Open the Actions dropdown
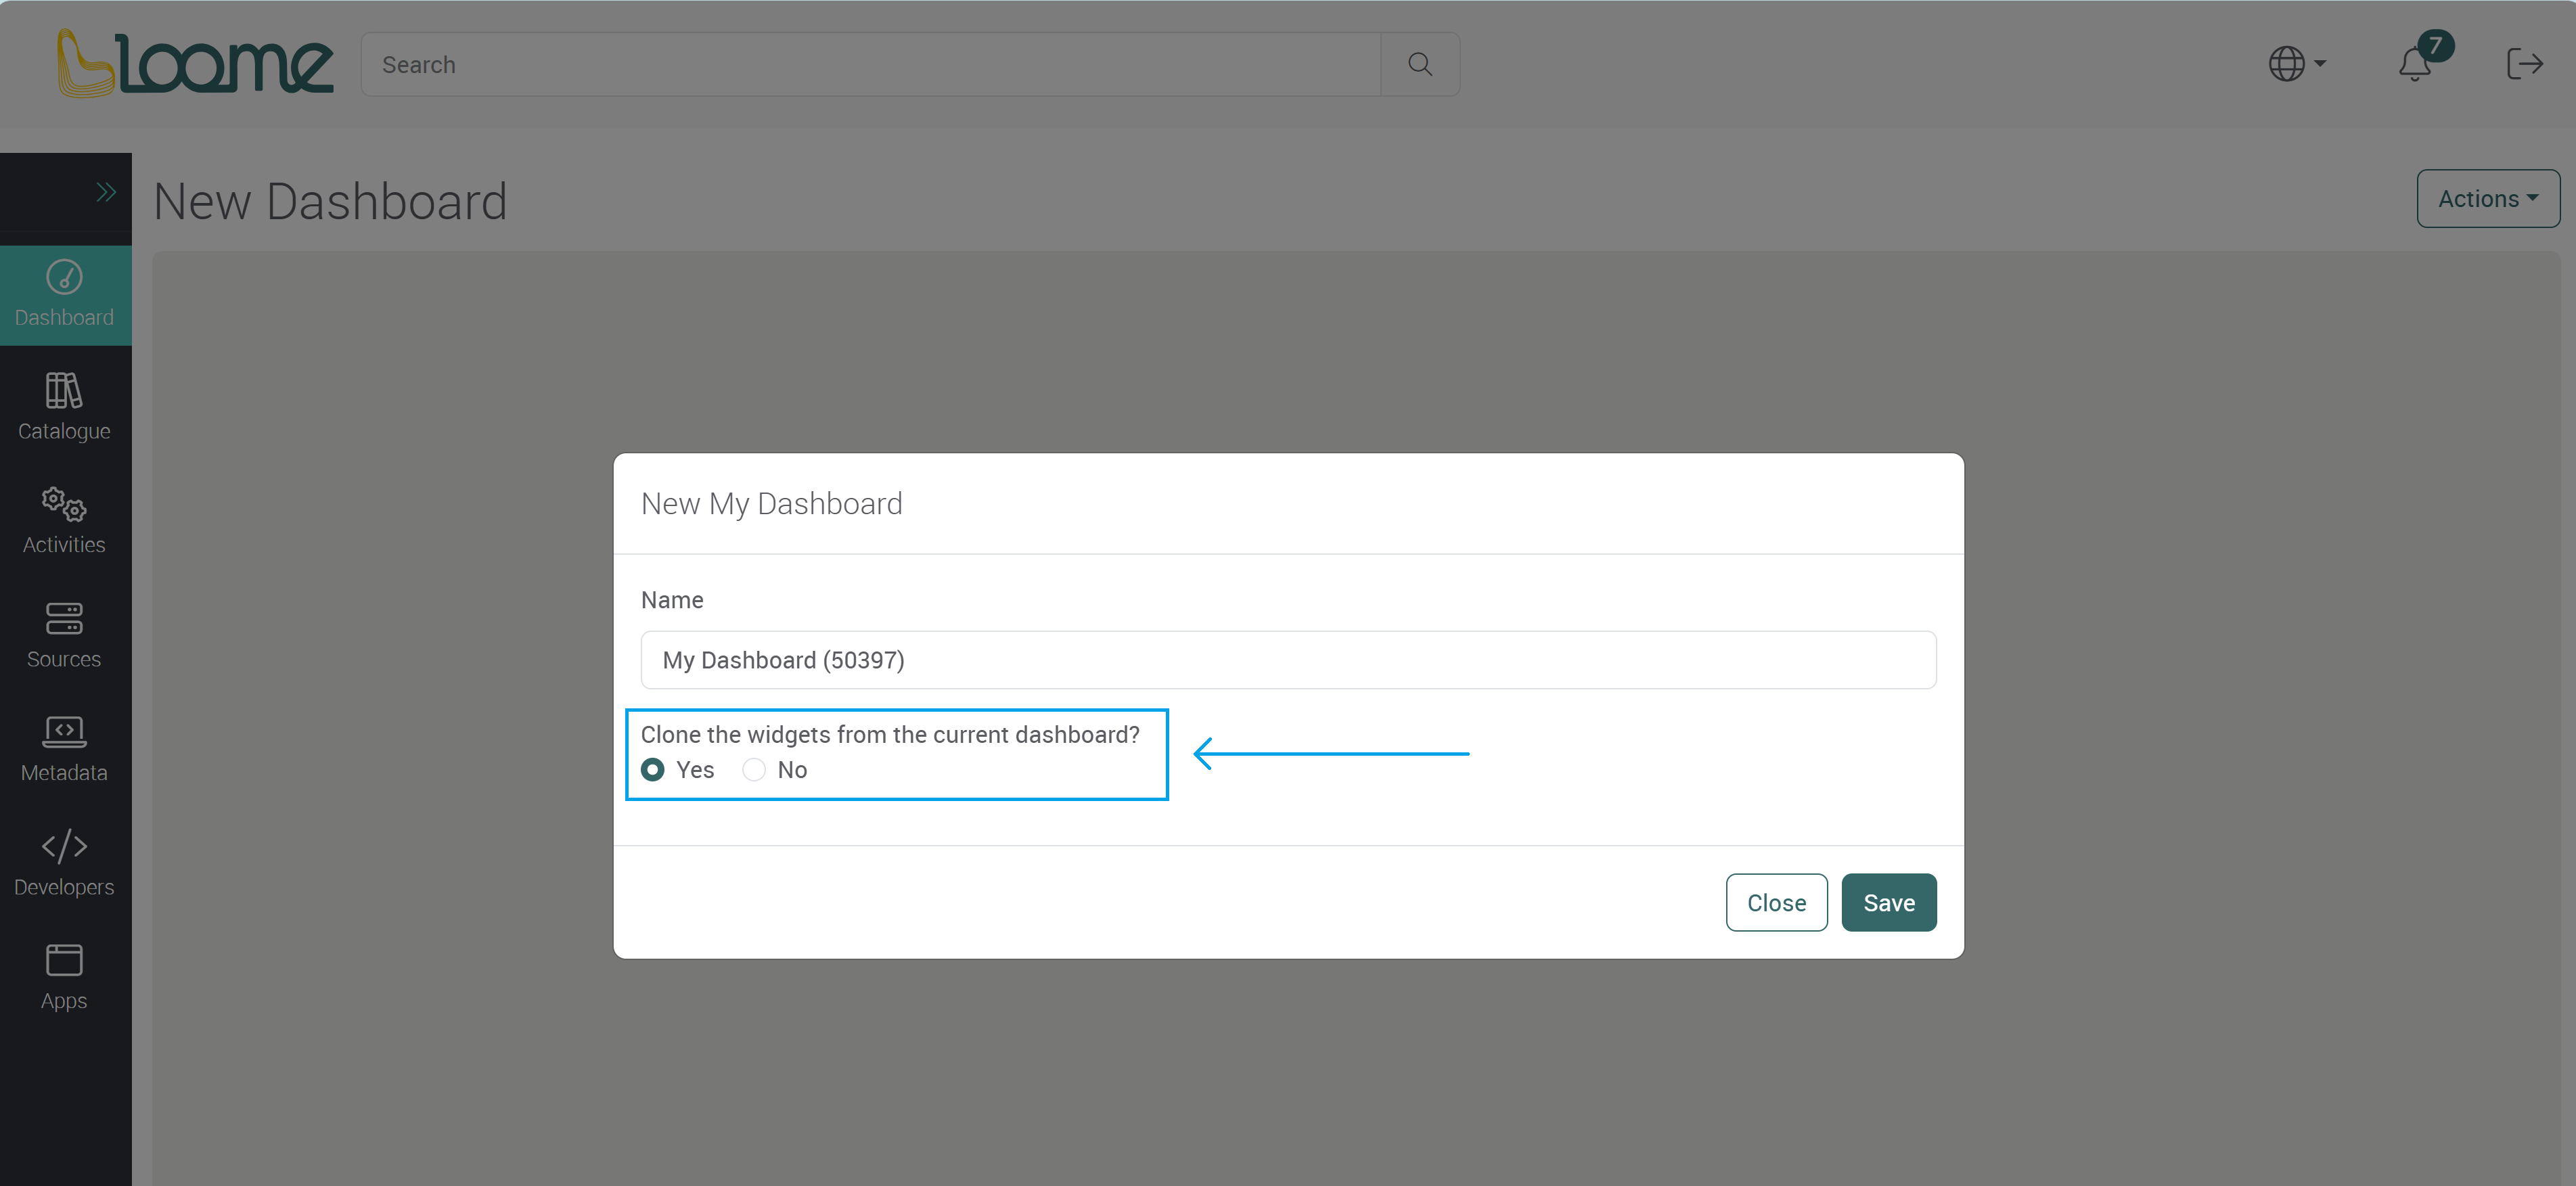Screen dimensions: 2576x1186 coord(2488,199)
